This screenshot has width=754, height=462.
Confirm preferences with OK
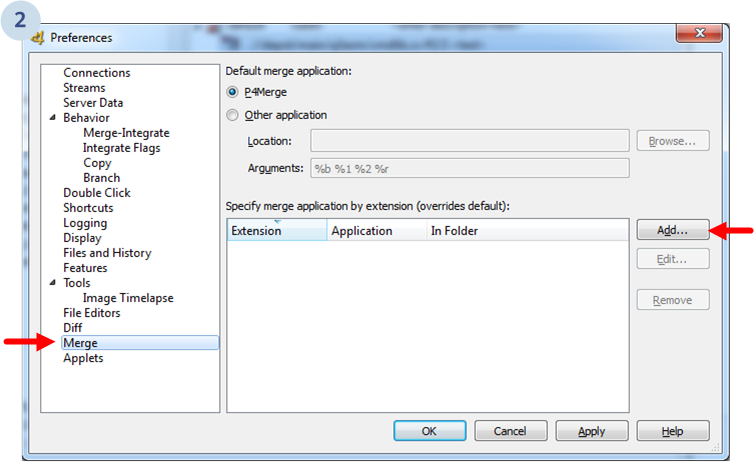429,431
